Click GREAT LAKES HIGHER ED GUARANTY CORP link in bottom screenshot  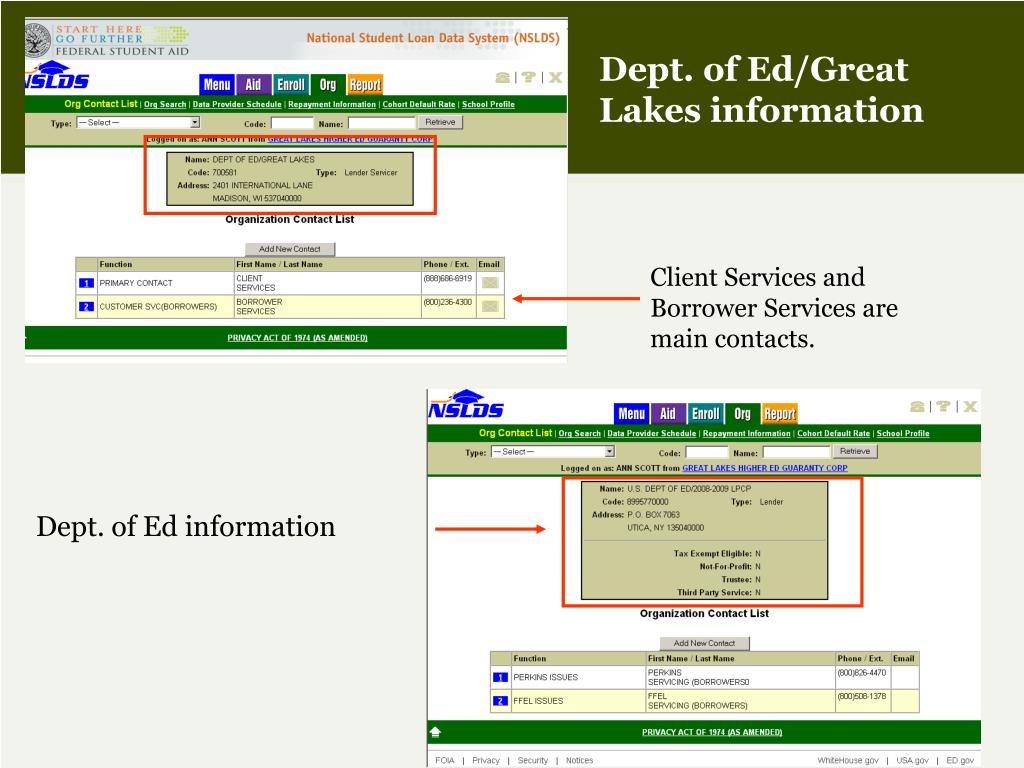[765, 468]
